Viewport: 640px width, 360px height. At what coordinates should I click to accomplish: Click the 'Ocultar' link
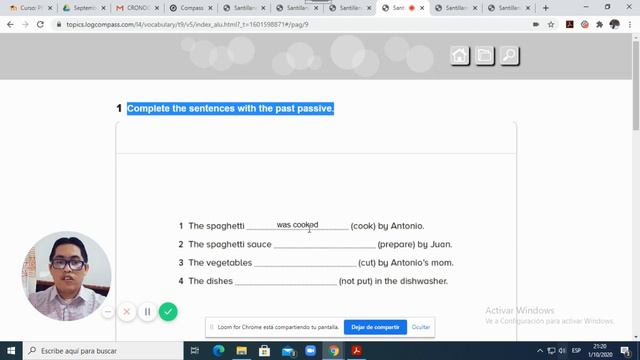coord(420,327)
